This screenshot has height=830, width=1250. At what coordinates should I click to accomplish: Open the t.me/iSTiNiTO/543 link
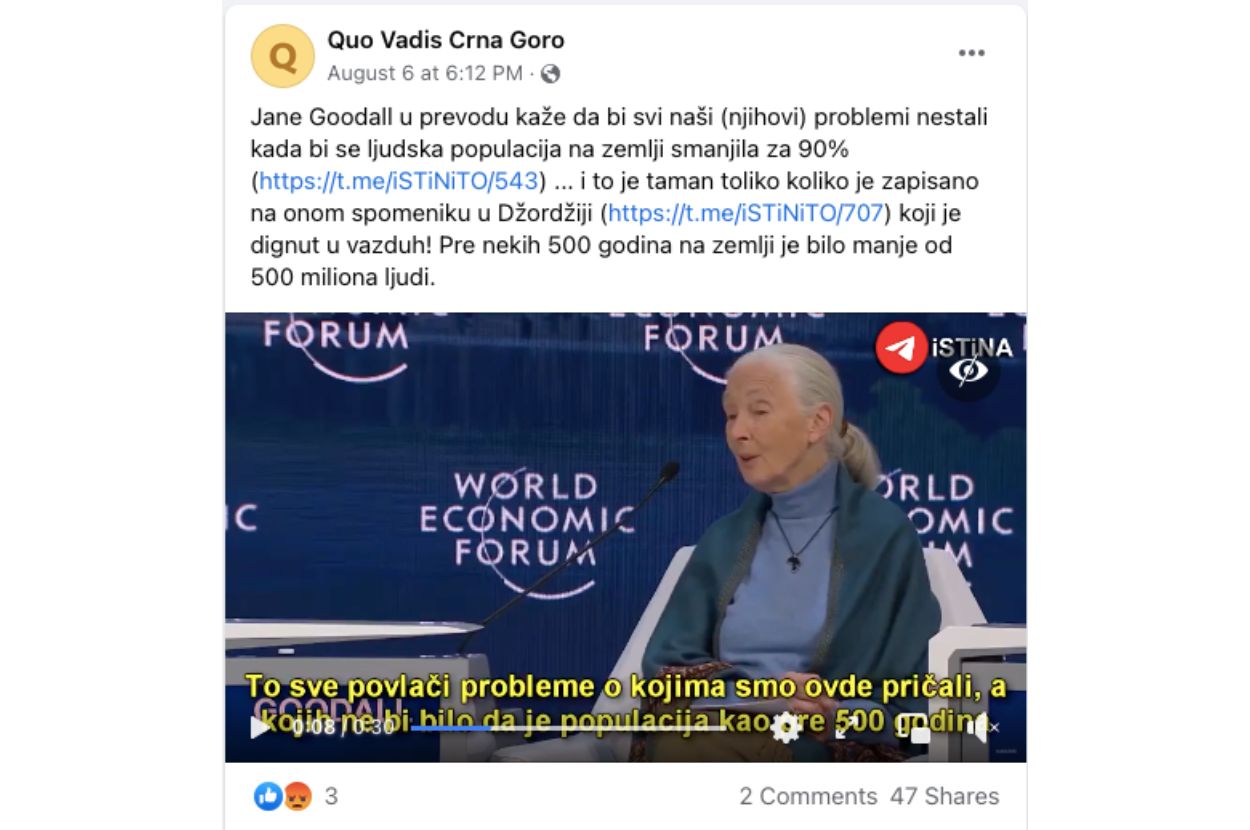pos(400,181)
